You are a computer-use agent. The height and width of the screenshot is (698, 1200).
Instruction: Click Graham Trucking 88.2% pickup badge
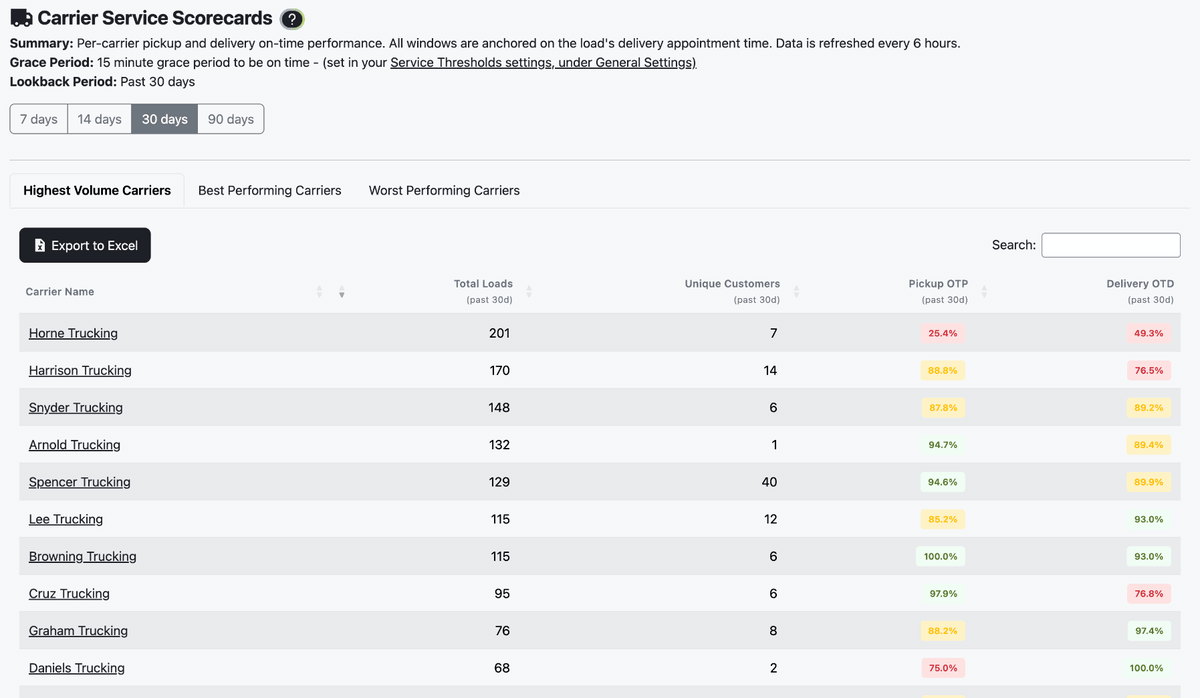943,631
